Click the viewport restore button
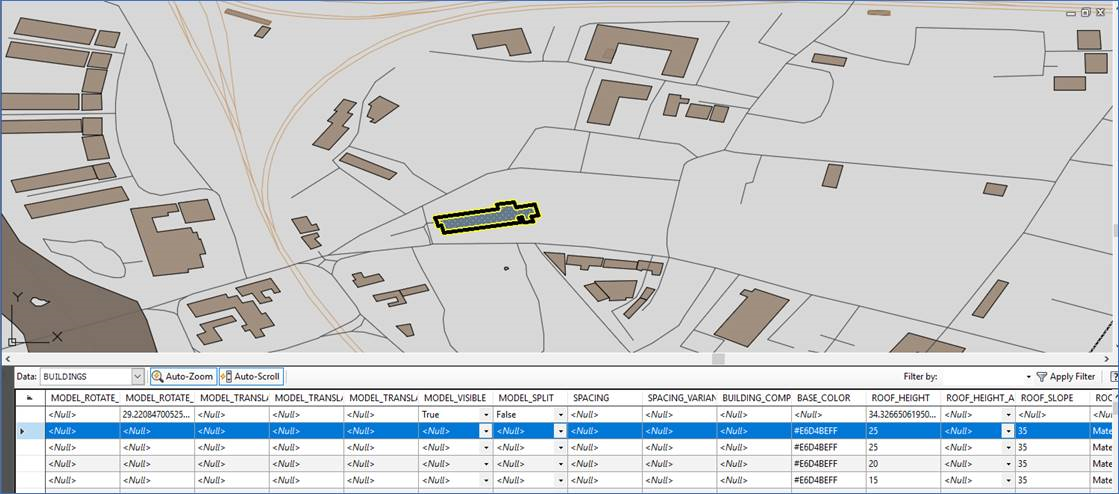The width and height of the screenshot is (1119, 494). pyautogui.click(x=1085, y=13)
